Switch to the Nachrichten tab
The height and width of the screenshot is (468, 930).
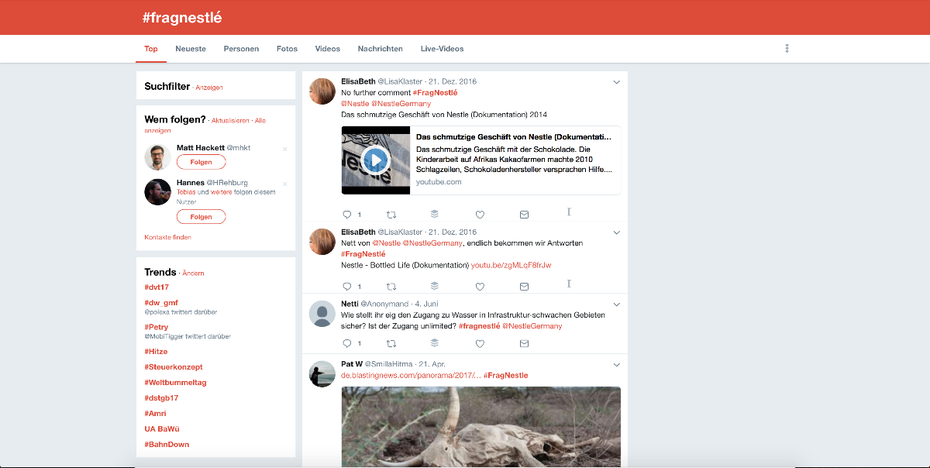[380, 49]
